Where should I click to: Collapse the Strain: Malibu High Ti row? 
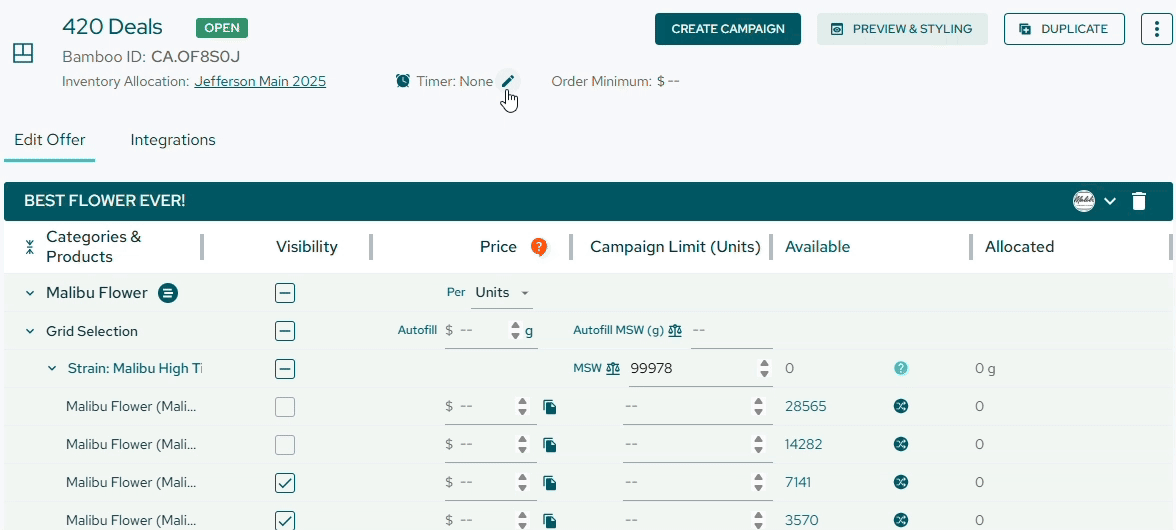pos(52,368)
